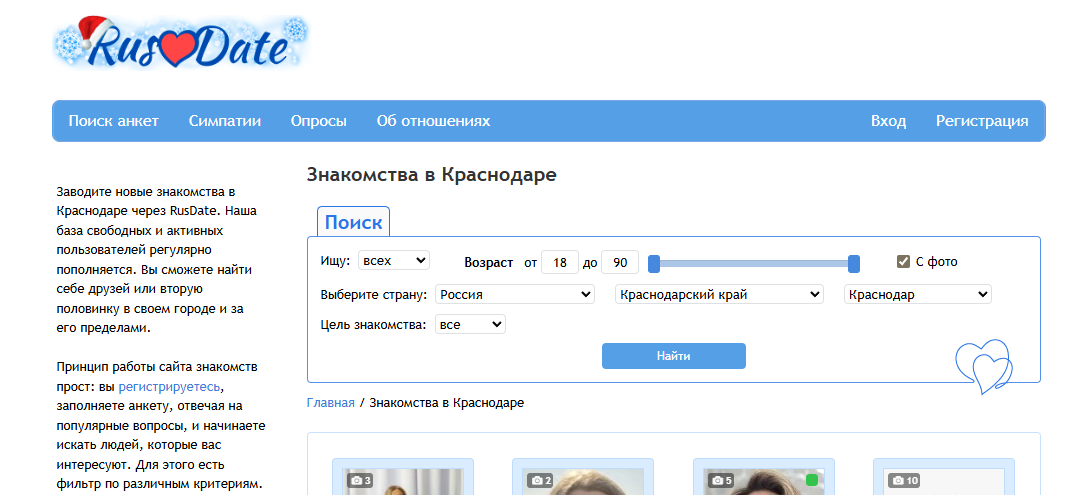
Task: Click the photo count badge showing 5
Action: click(x=721, y=481)
